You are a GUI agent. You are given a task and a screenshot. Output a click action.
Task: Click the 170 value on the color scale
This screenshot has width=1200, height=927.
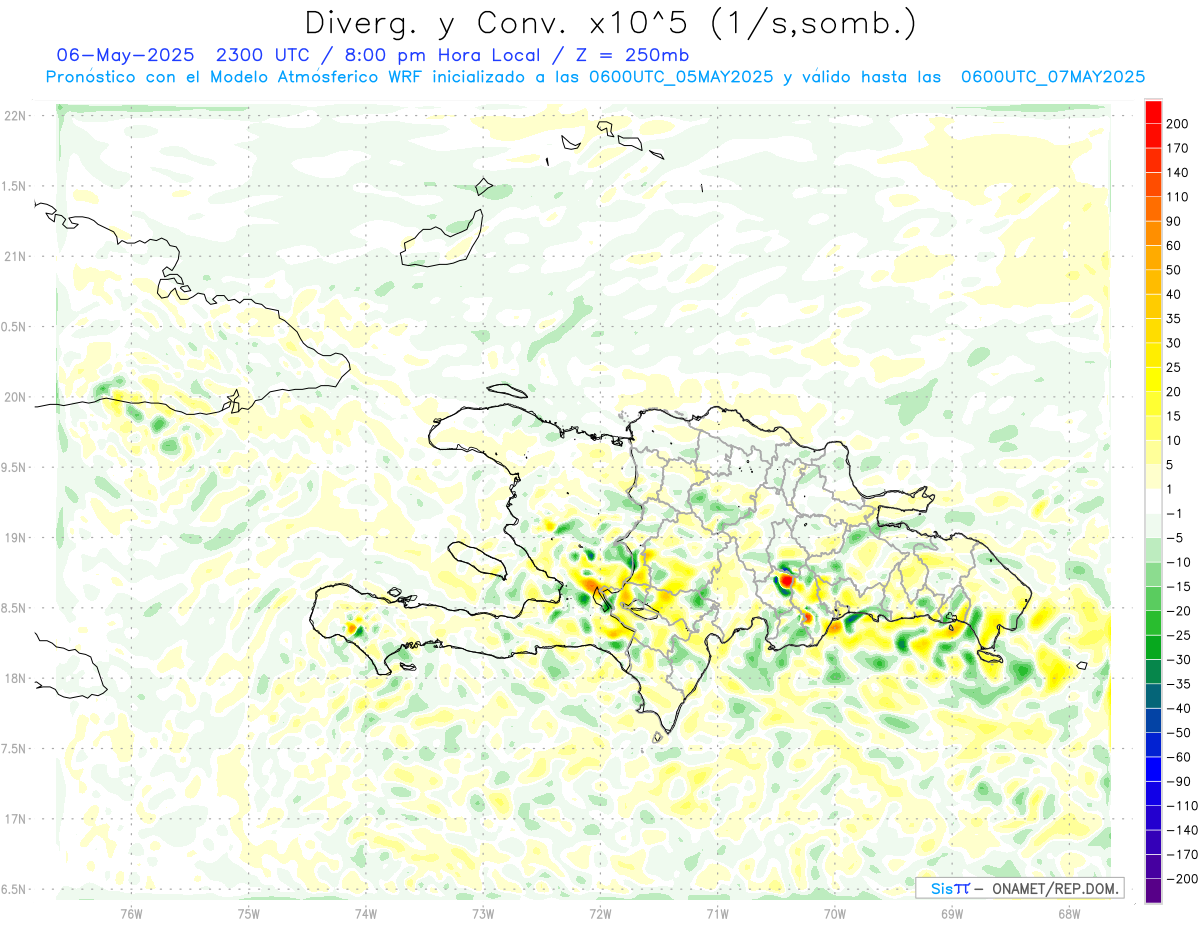click(1176, 149)
